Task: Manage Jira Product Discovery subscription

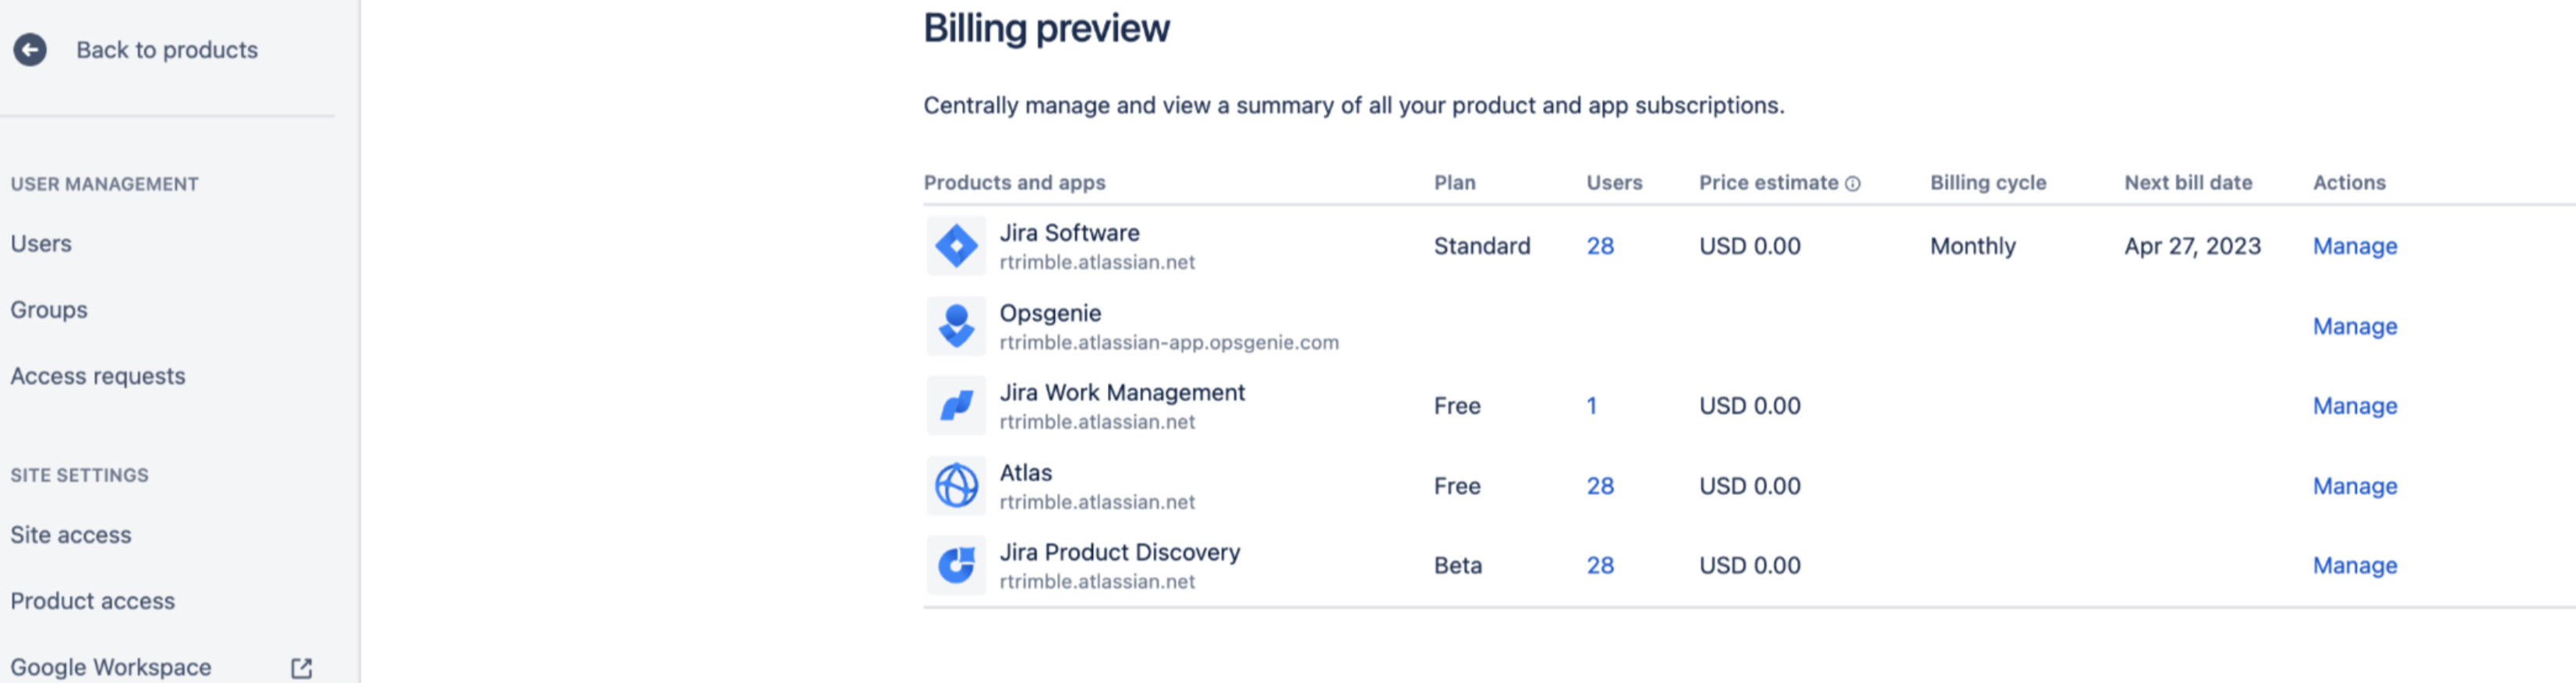Action: 2354,565
